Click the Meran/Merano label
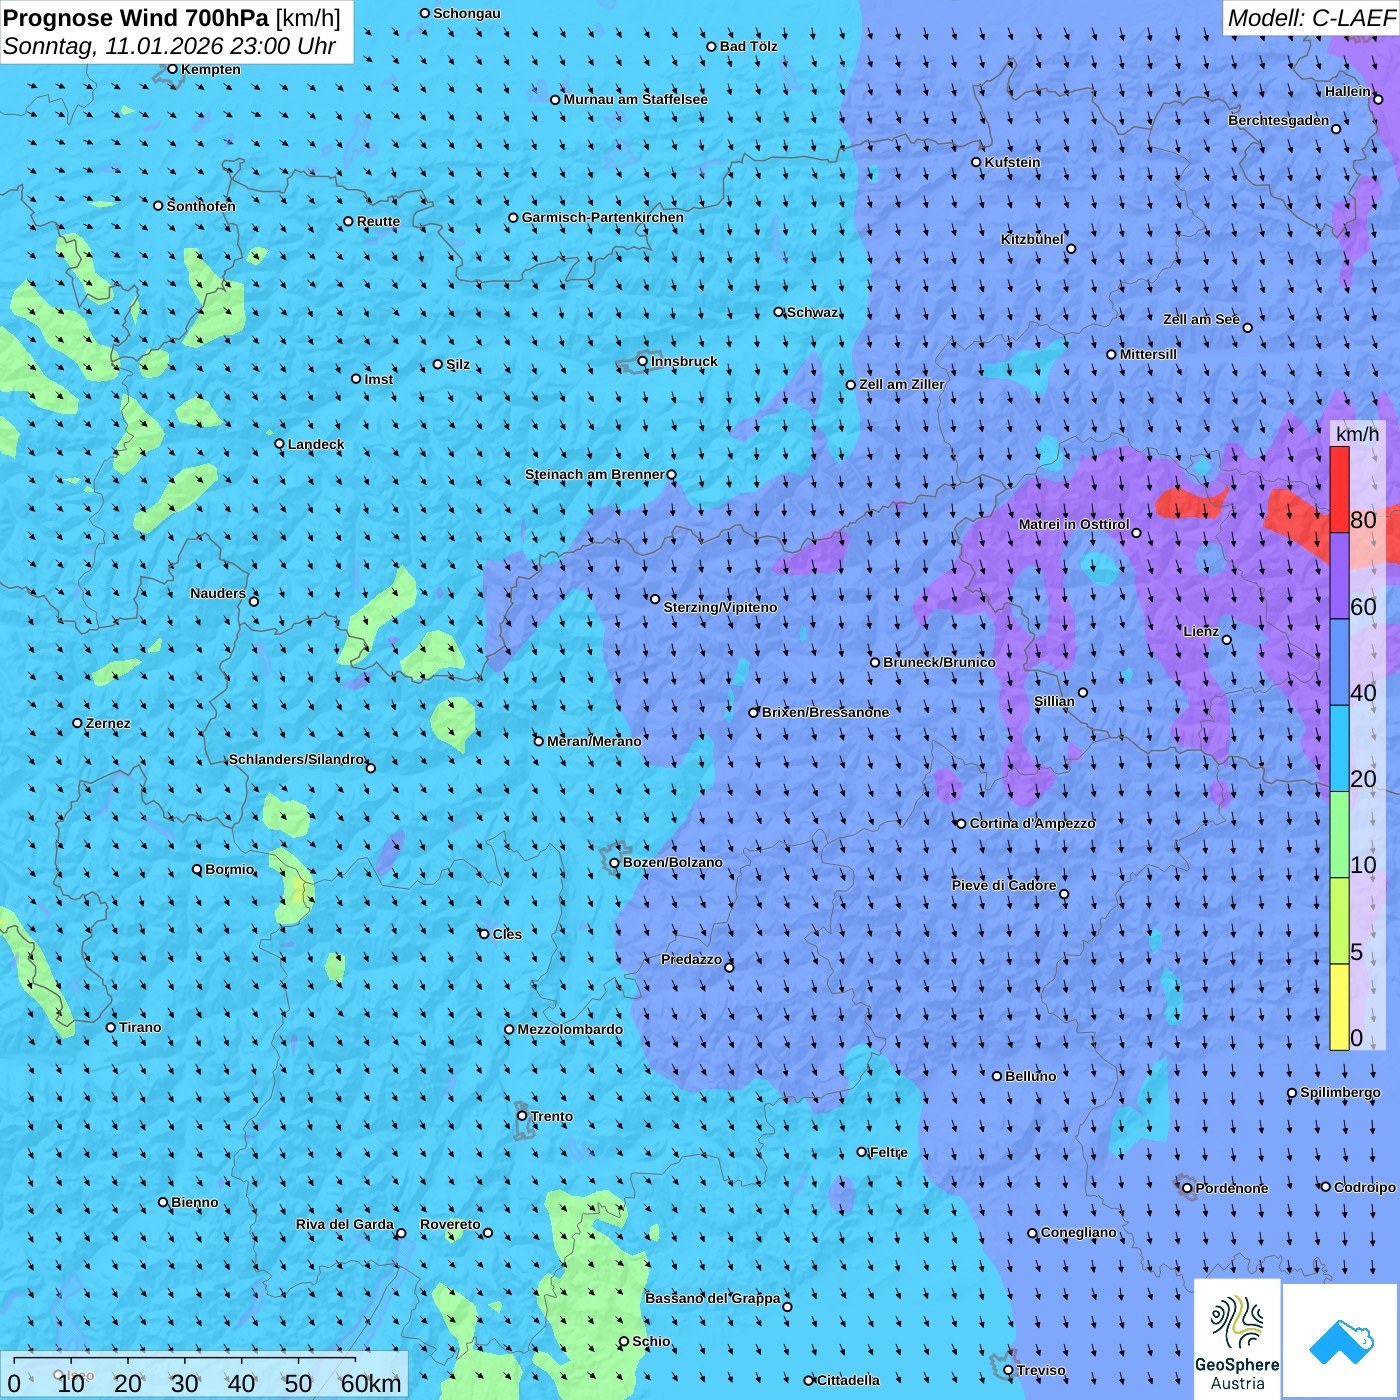Screen dimensions: 1400x1400 pyautogui.click(x=594, y=741)
